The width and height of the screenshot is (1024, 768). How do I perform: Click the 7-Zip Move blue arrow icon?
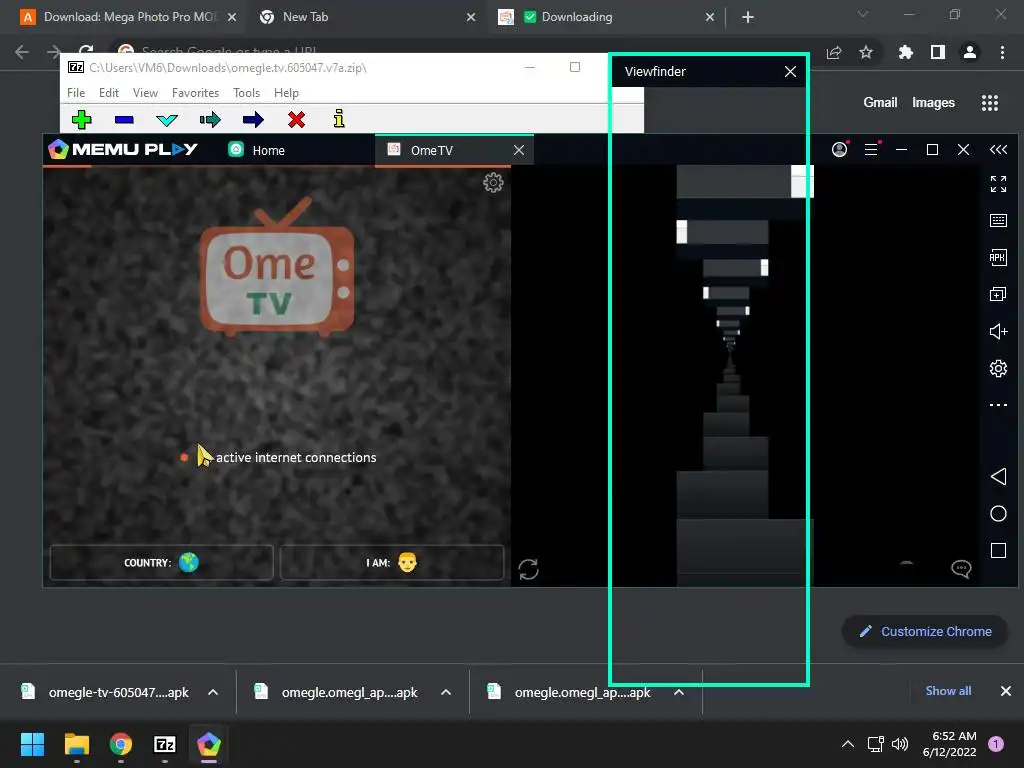[x=253, y=120]
